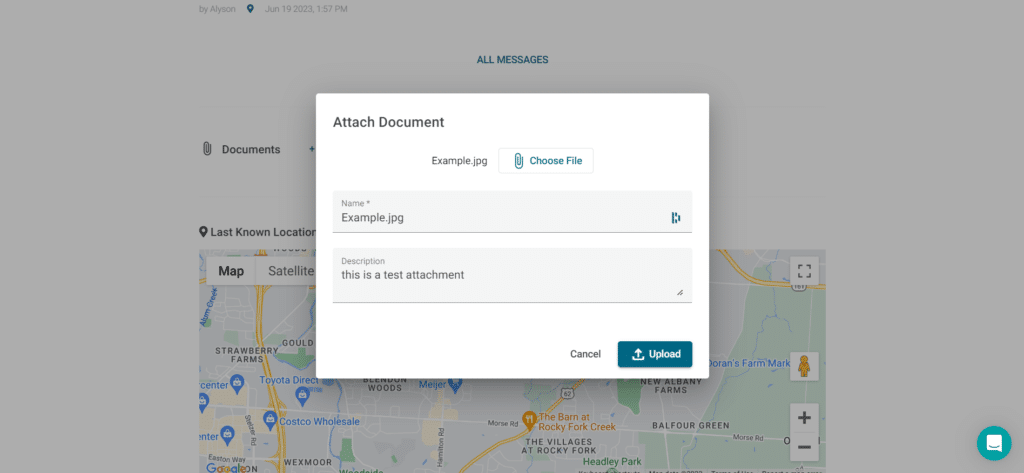Focus the Name input field
The height and width of the screenshot is (473, 1024).
click(500, 217)
